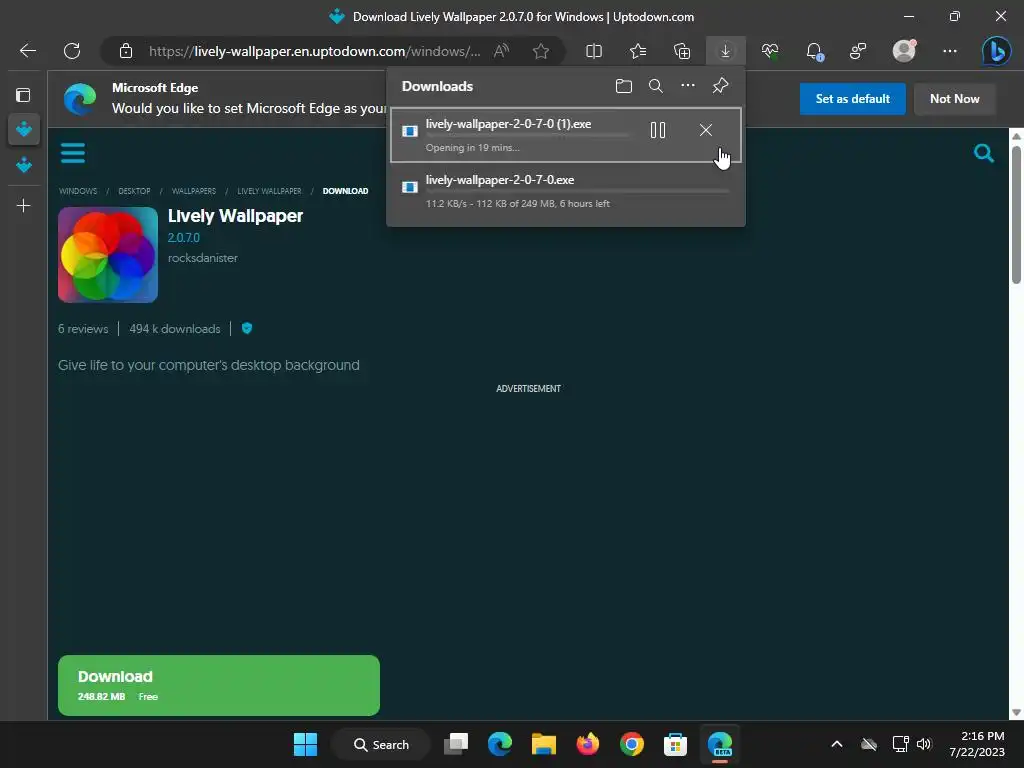This screenshot has height=768, width=1024.
Task: Open rocksdanister developer link
Action: [202, 258]
